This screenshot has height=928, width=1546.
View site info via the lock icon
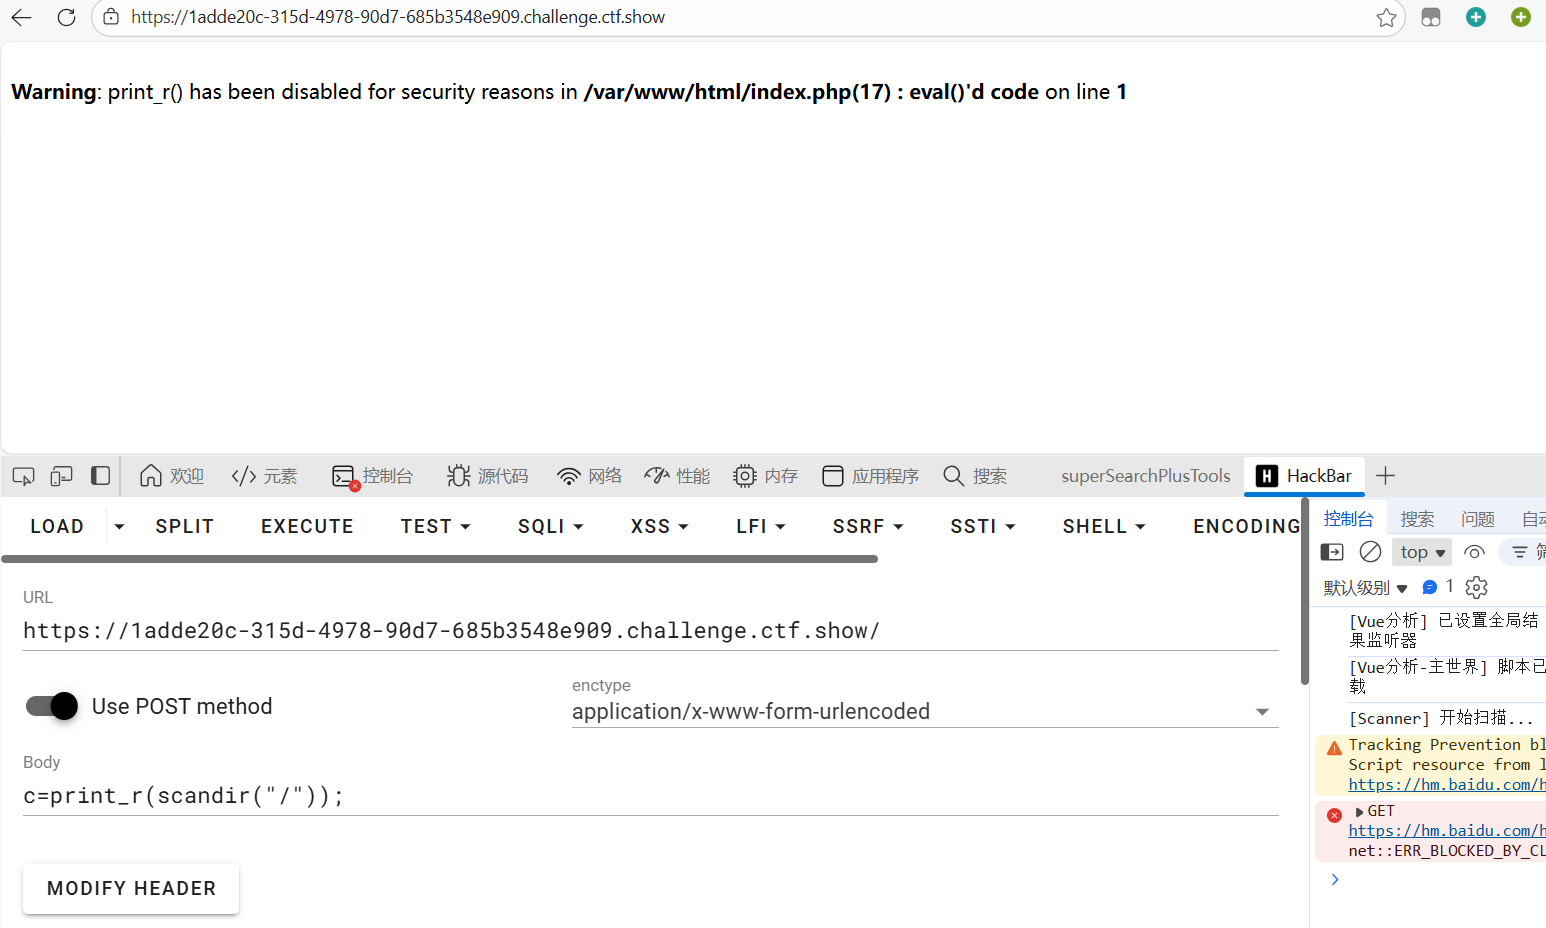tap(111, 17)
